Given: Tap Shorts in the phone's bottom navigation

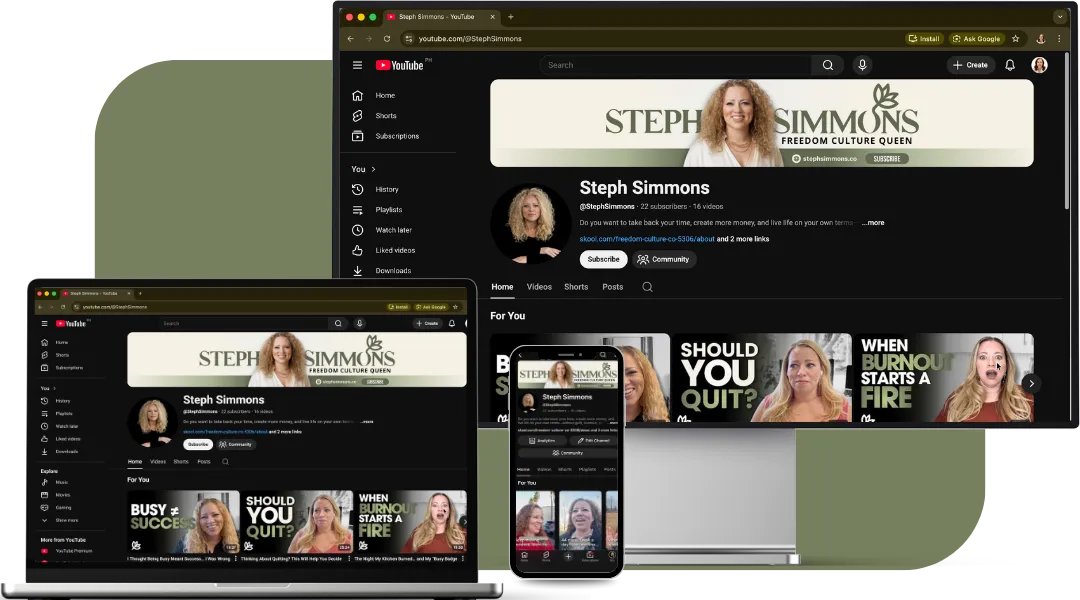Looking at the screenshot, I should (x=546, y=556).
